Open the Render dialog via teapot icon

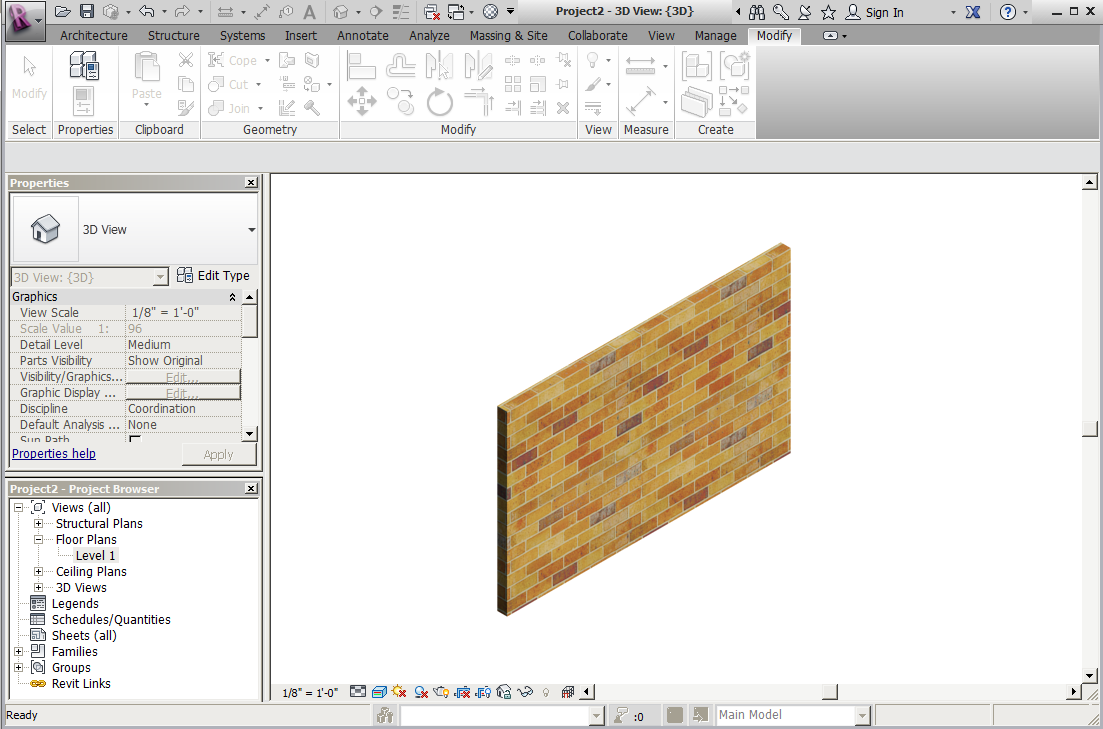[x=442, y=691]
